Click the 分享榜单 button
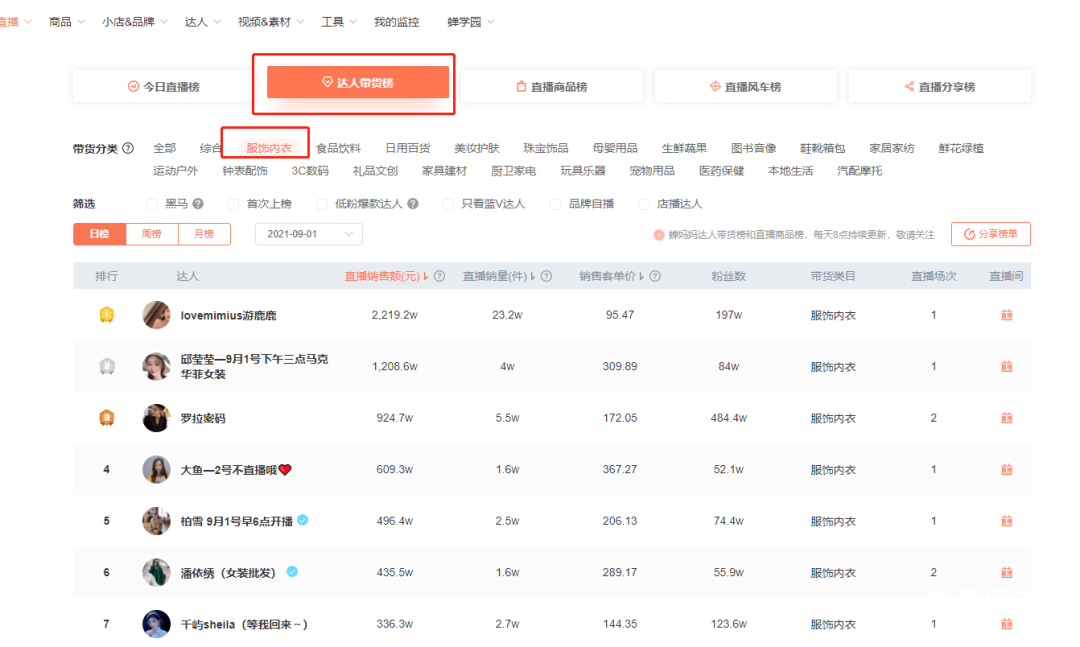Viewport: 1080px width, 647px height. pyautogui.click(x=990, y=234)
